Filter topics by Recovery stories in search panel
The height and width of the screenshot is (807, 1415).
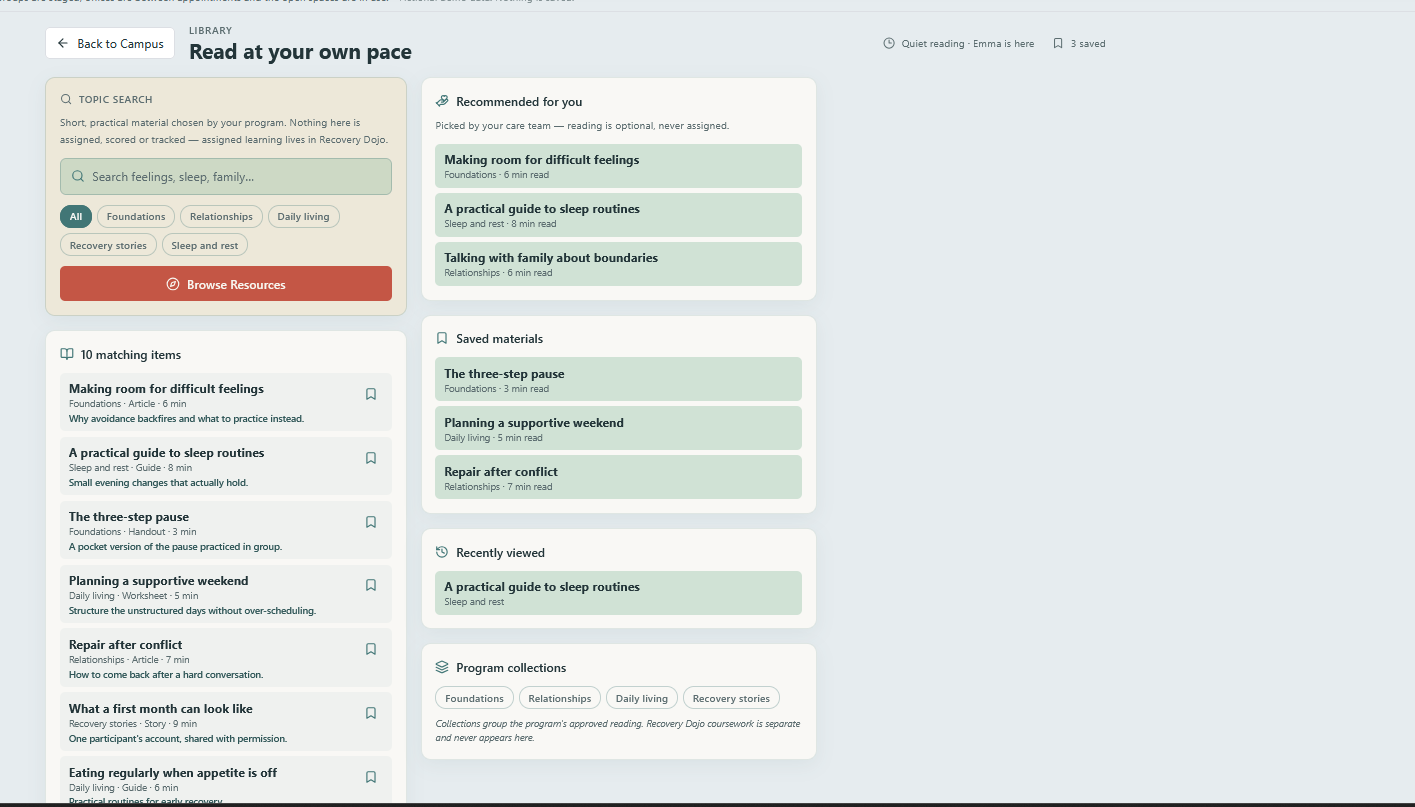[108, 245]
